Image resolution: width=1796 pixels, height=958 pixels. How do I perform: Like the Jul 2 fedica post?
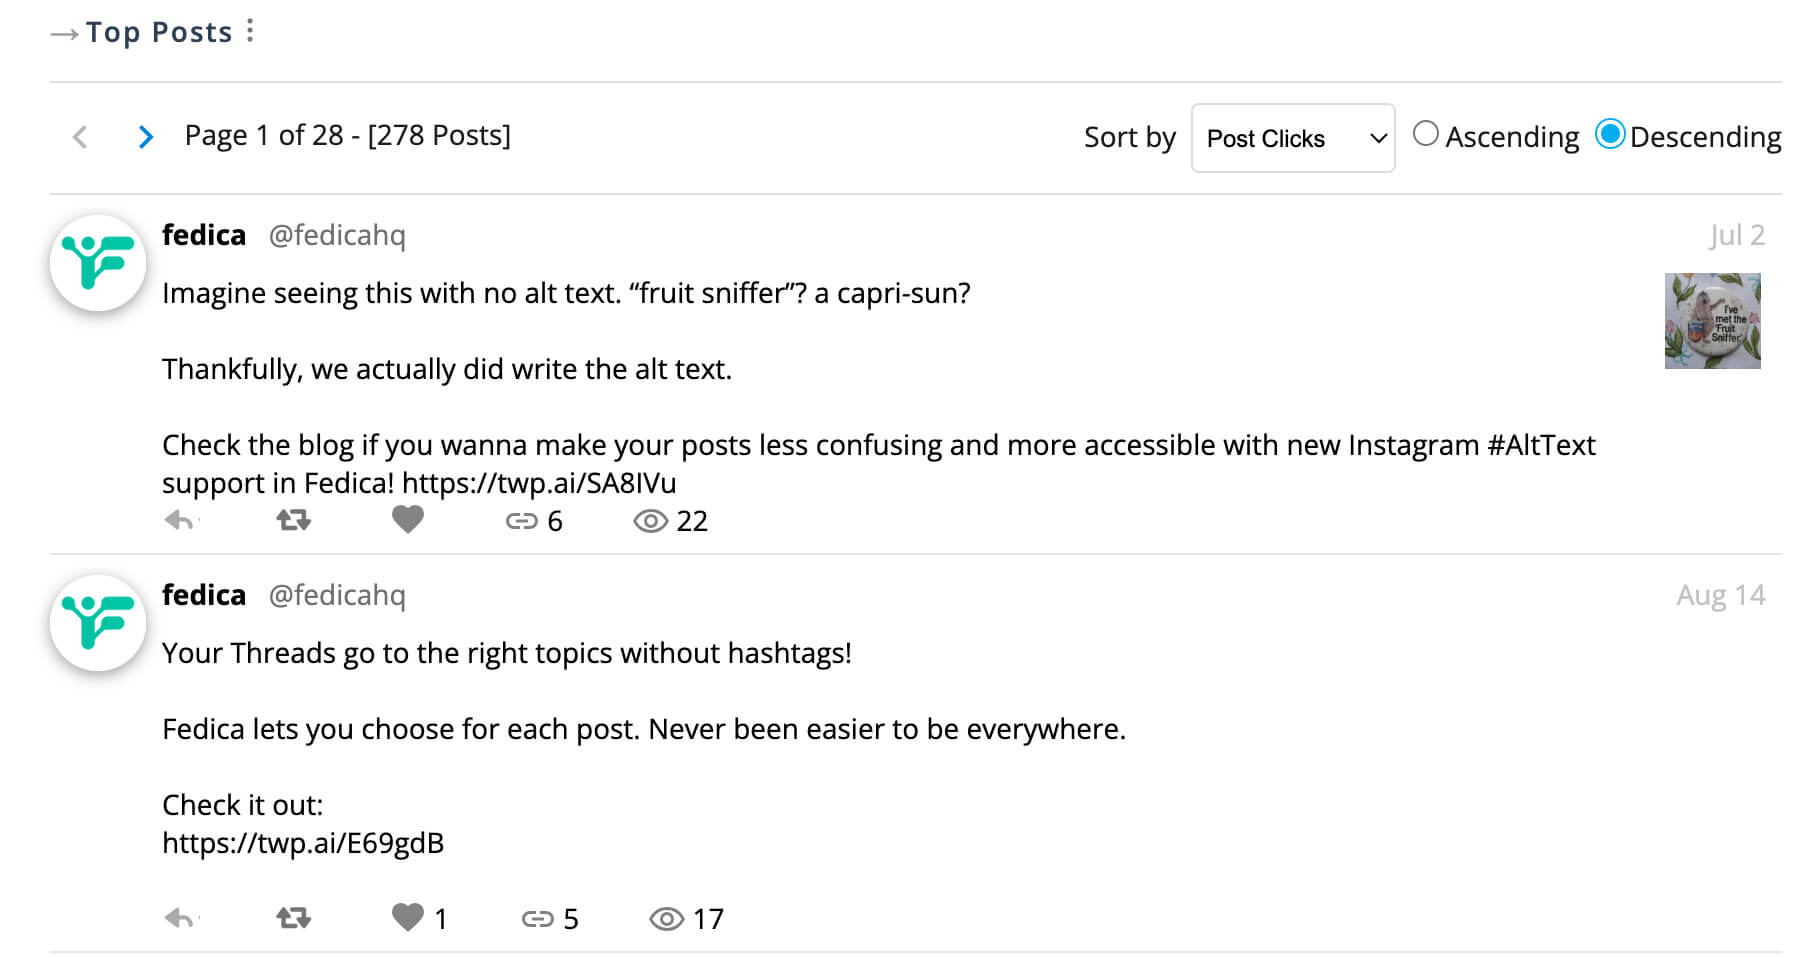407,520
